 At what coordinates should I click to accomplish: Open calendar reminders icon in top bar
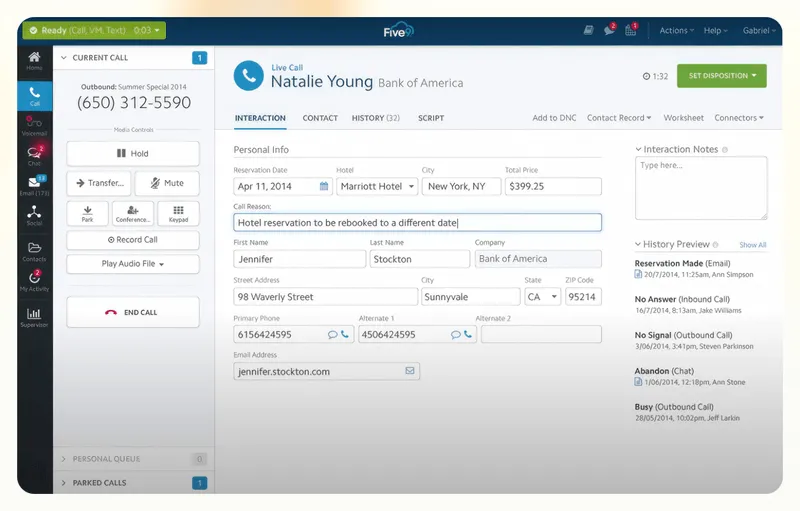[631, 31]
